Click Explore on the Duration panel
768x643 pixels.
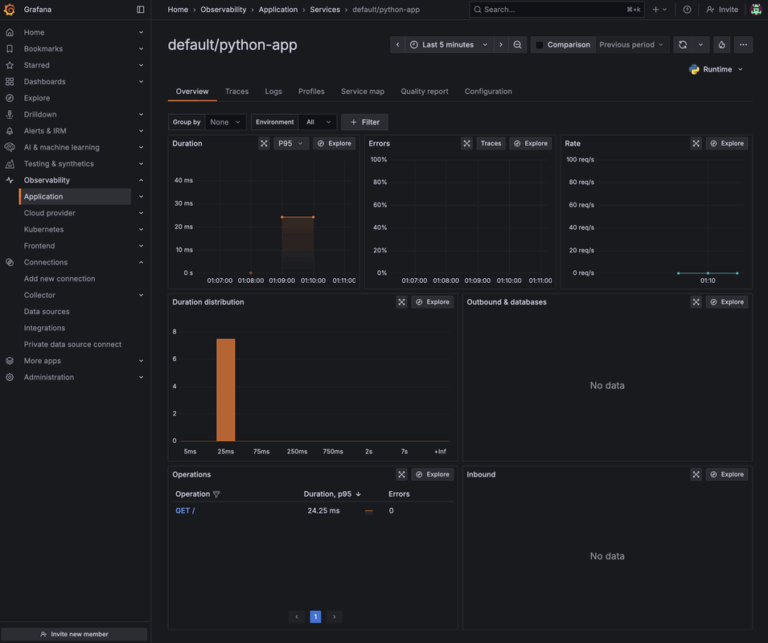pos(334,143)
